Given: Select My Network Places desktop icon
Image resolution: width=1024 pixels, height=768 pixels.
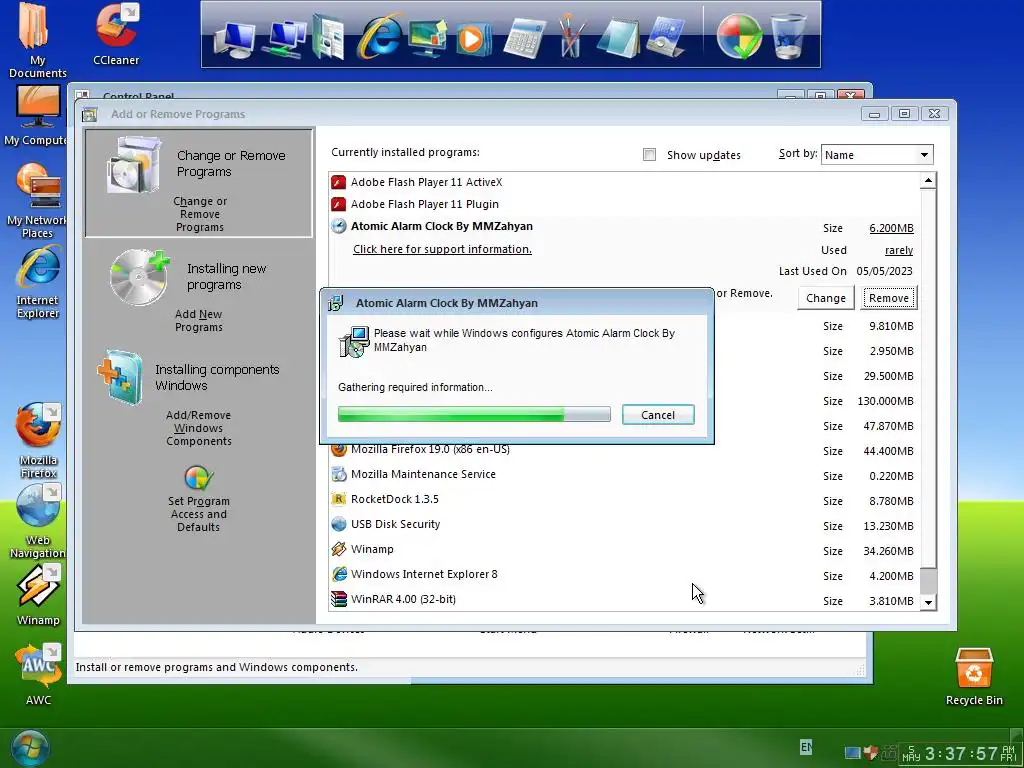Looking at the screenshot, I should pyautogui.click(x=37, y=201).
